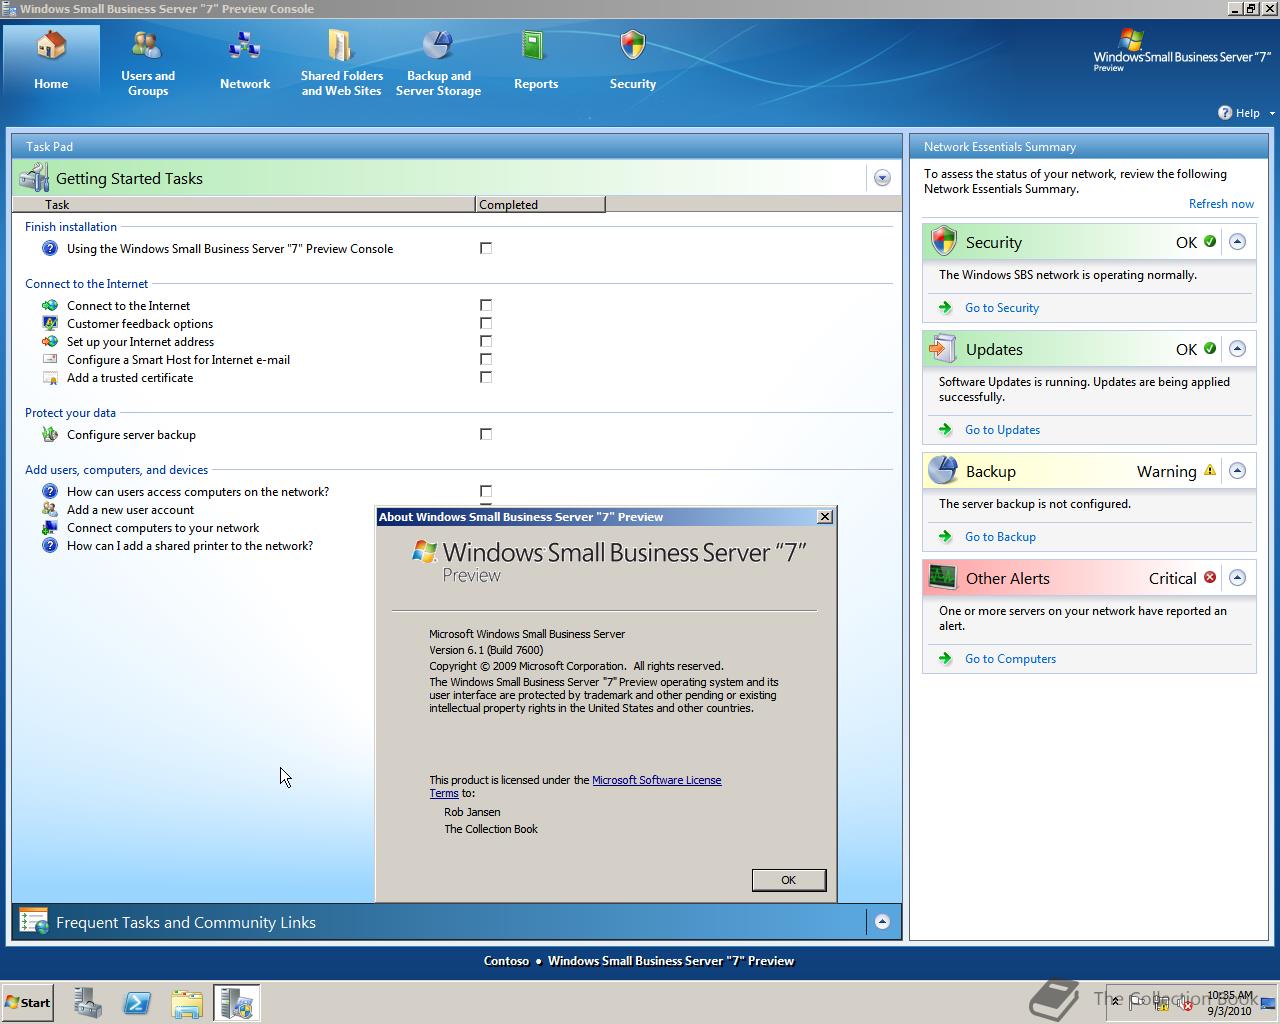Close the About dialog with X

[825, 517]
